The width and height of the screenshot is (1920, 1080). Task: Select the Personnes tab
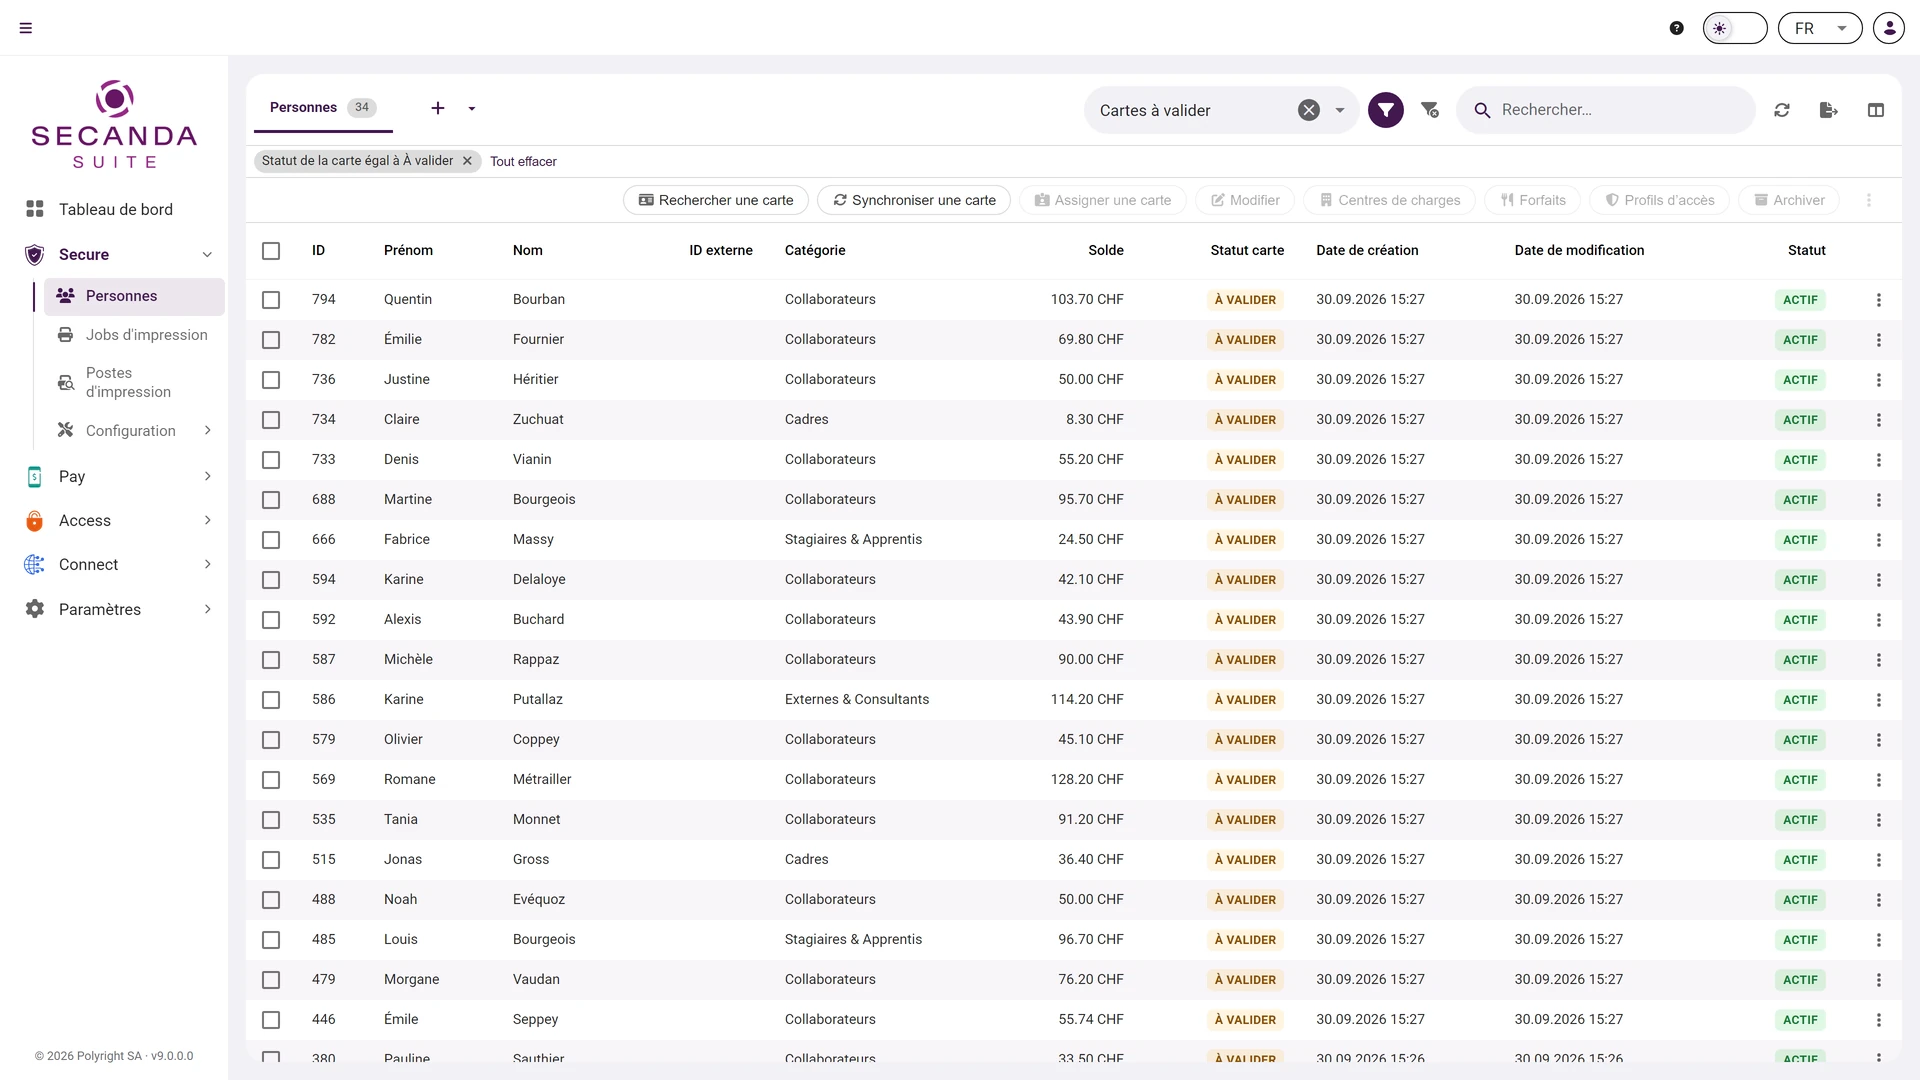(323, 108)
